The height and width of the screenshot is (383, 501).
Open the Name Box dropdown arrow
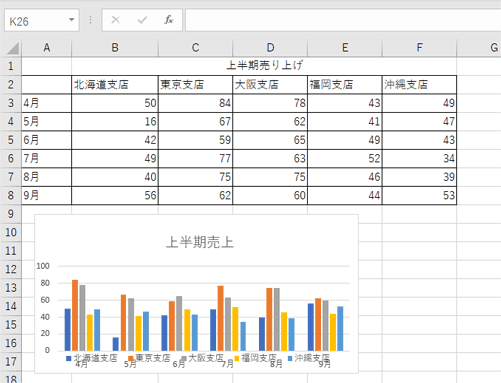click(71, 20)
